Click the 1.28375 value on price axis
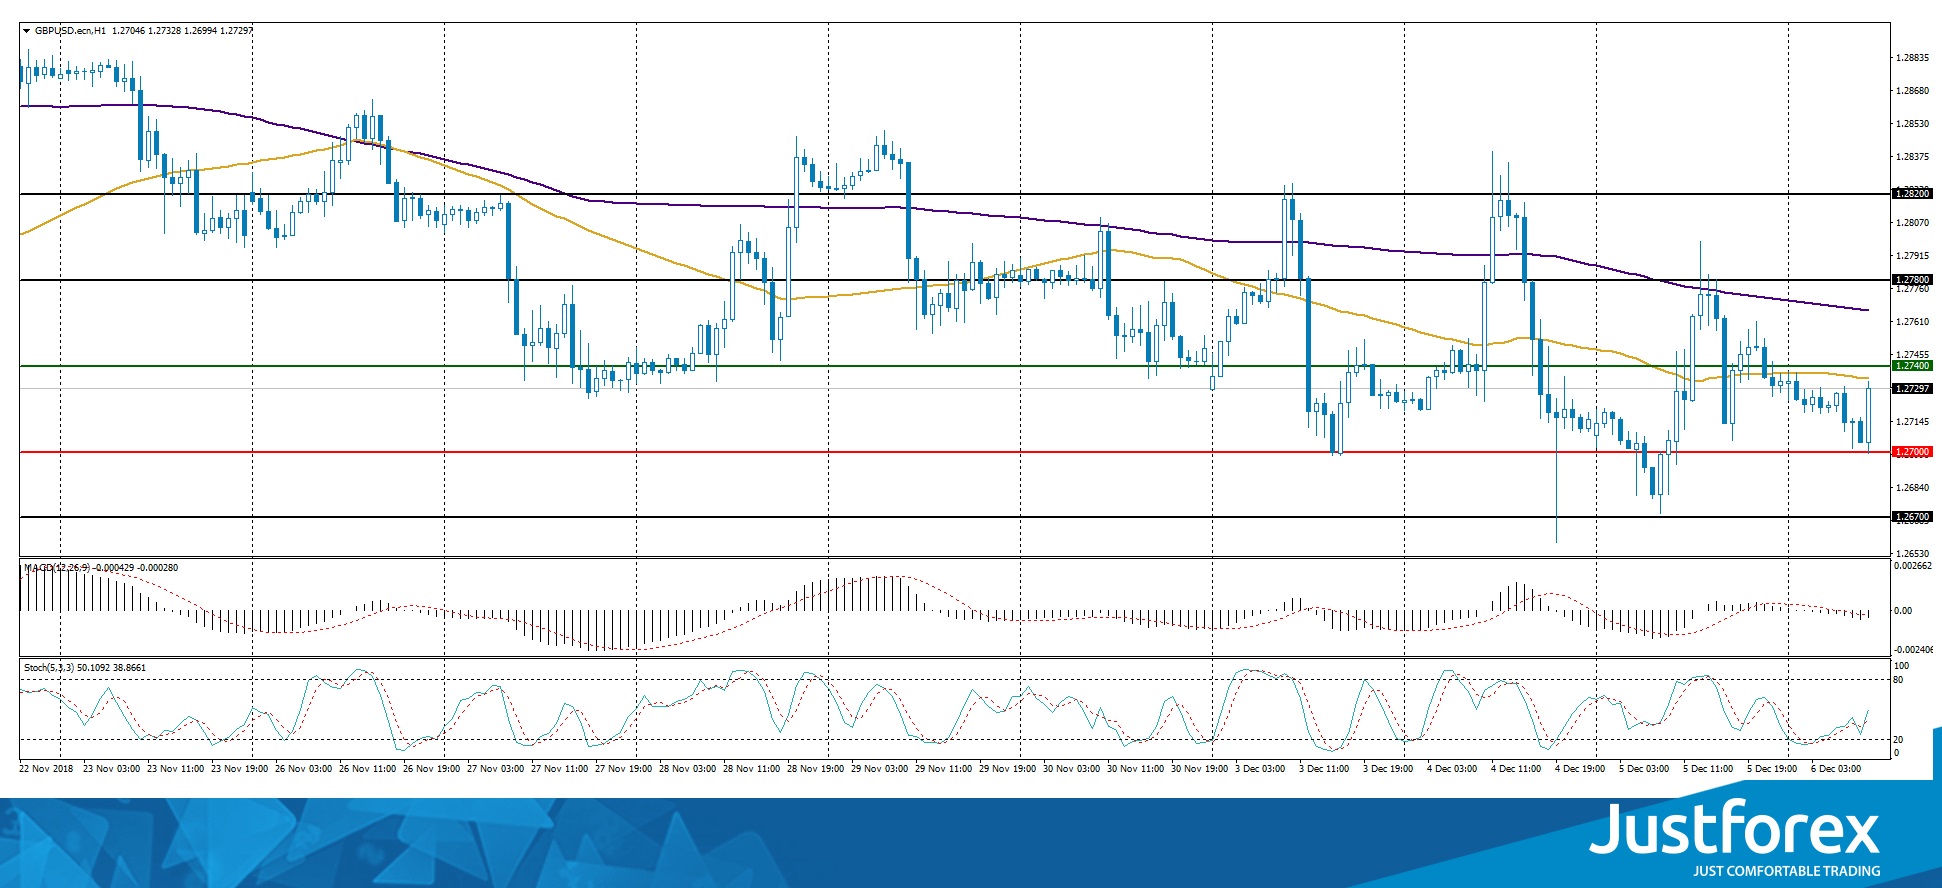 coord(1912,157)
